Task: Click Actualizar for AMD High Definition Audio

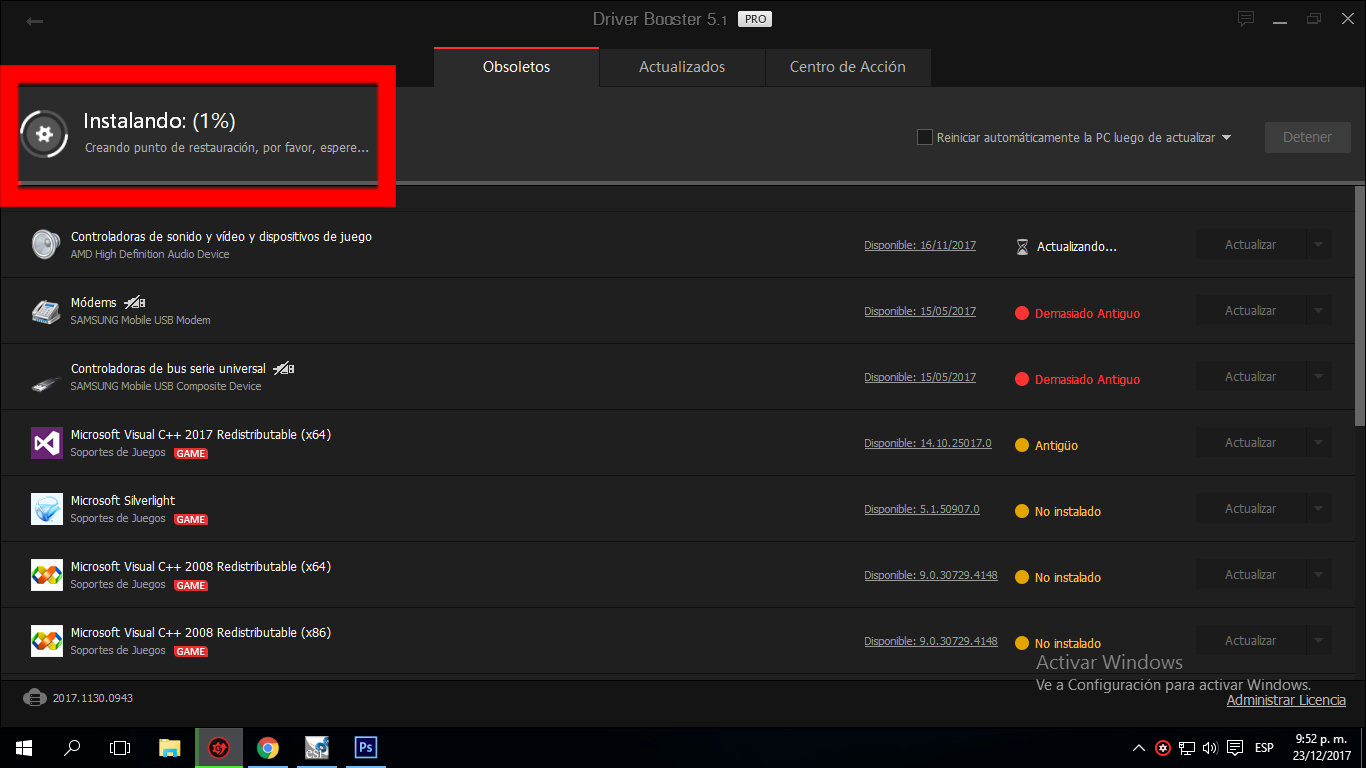Action: (1251, 245)
